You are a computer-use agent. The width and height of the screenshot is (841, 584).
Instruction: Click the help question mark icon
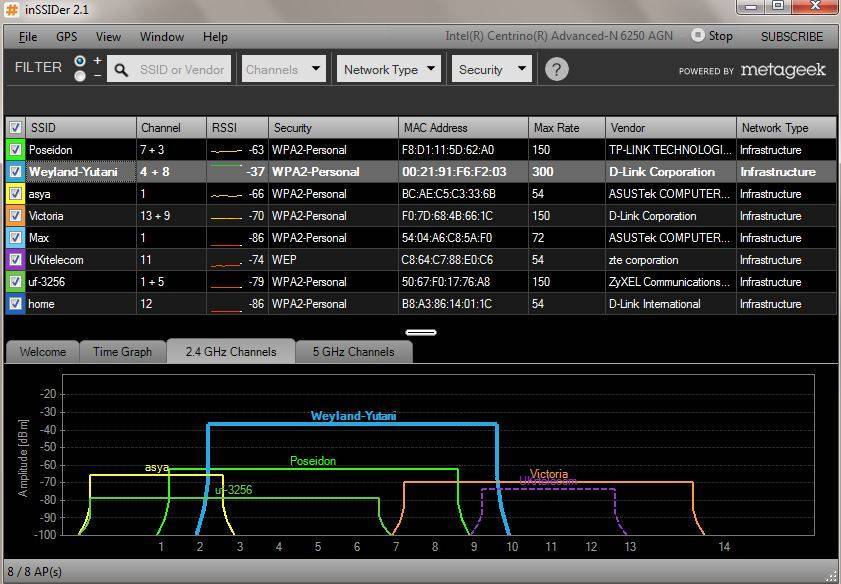(x=557, y=69)
